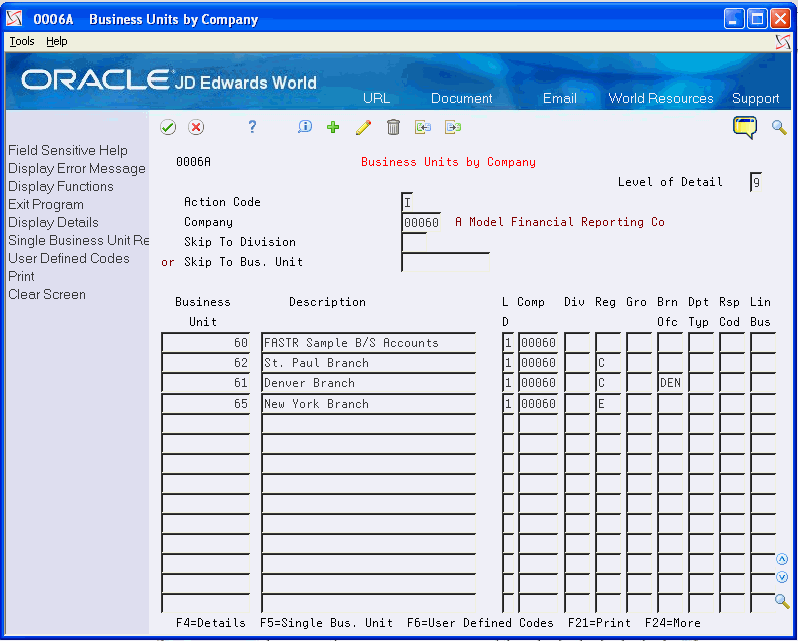Click Reg cell C in St. Paul row
The width and height of the screenshot is (798, 641).
(608, 363)
